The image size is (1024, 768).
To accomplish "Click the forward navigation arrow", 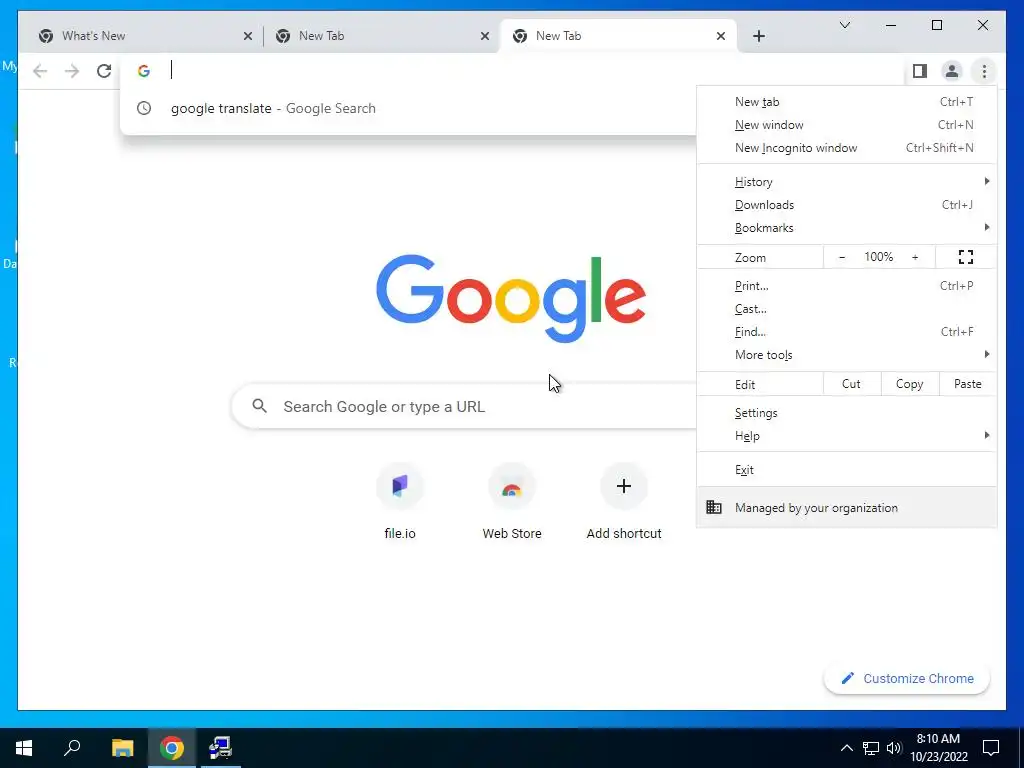I will (72, 71).
